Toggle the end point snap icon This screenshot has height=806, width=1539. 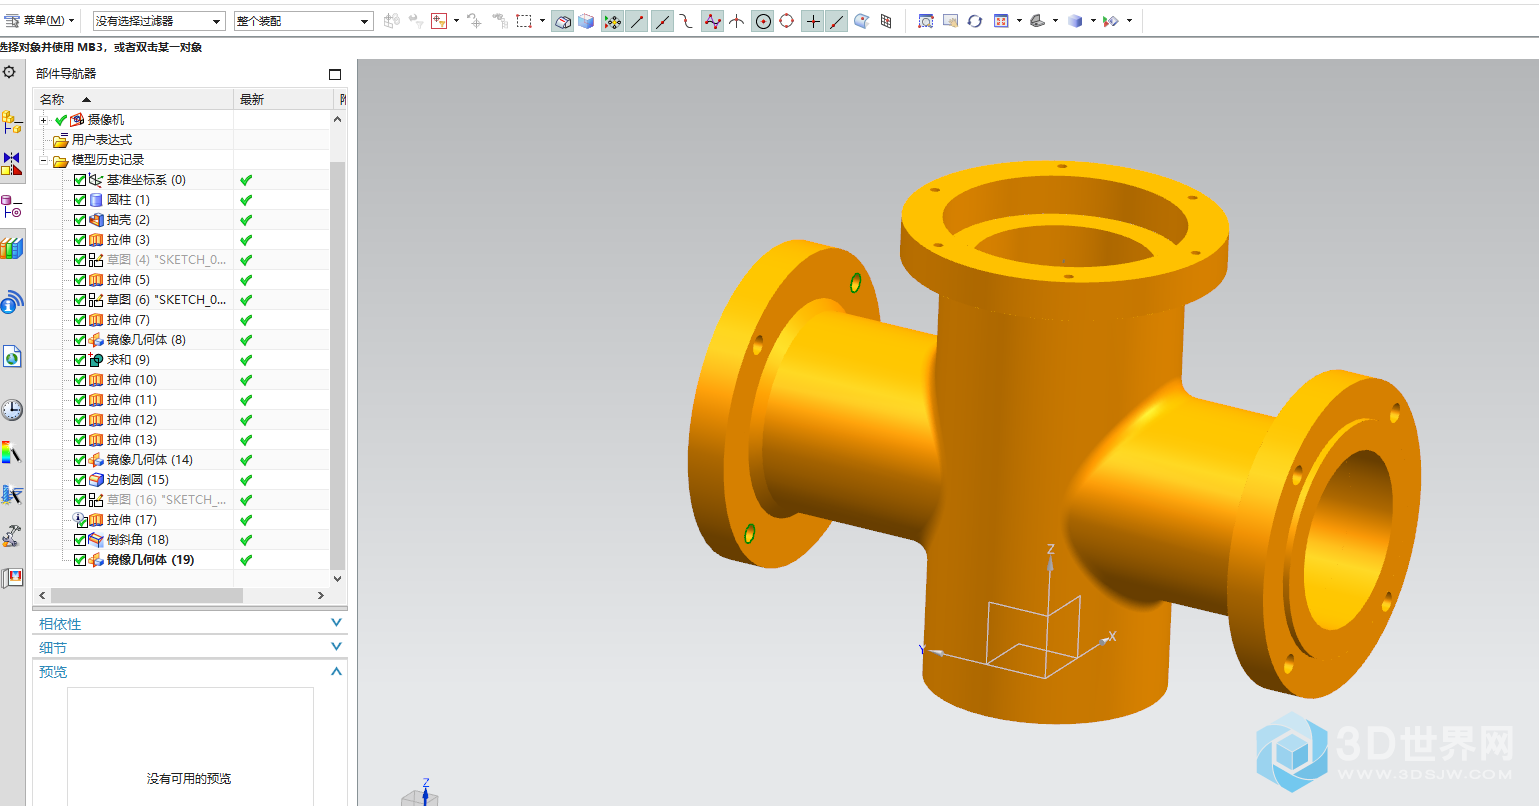(637, 20)
